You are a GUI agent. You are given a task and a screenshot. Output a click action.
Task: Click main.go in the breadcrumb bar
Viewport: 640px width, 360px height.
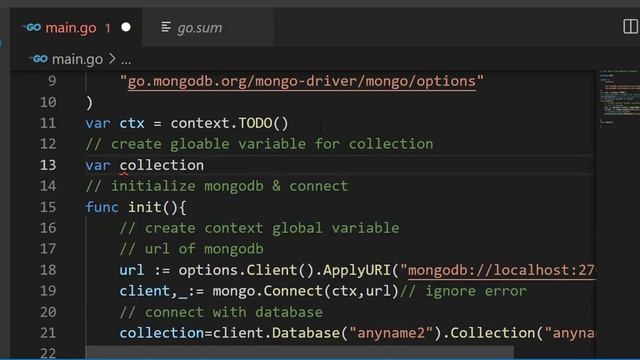tap(77, 60)
